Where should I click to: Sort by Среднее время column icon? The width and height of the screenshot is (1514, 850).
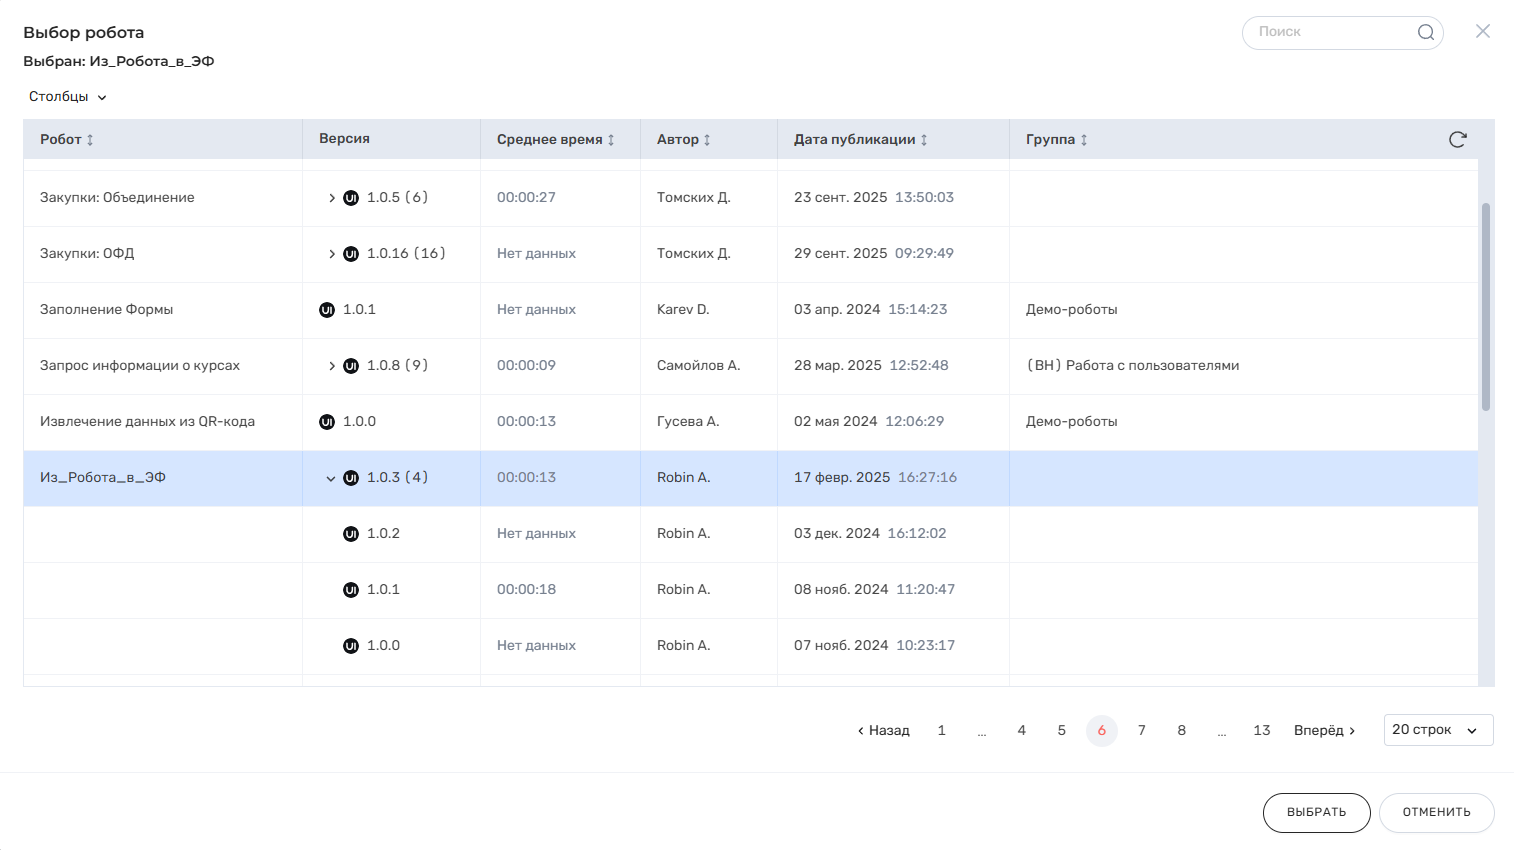coord(611,140)
